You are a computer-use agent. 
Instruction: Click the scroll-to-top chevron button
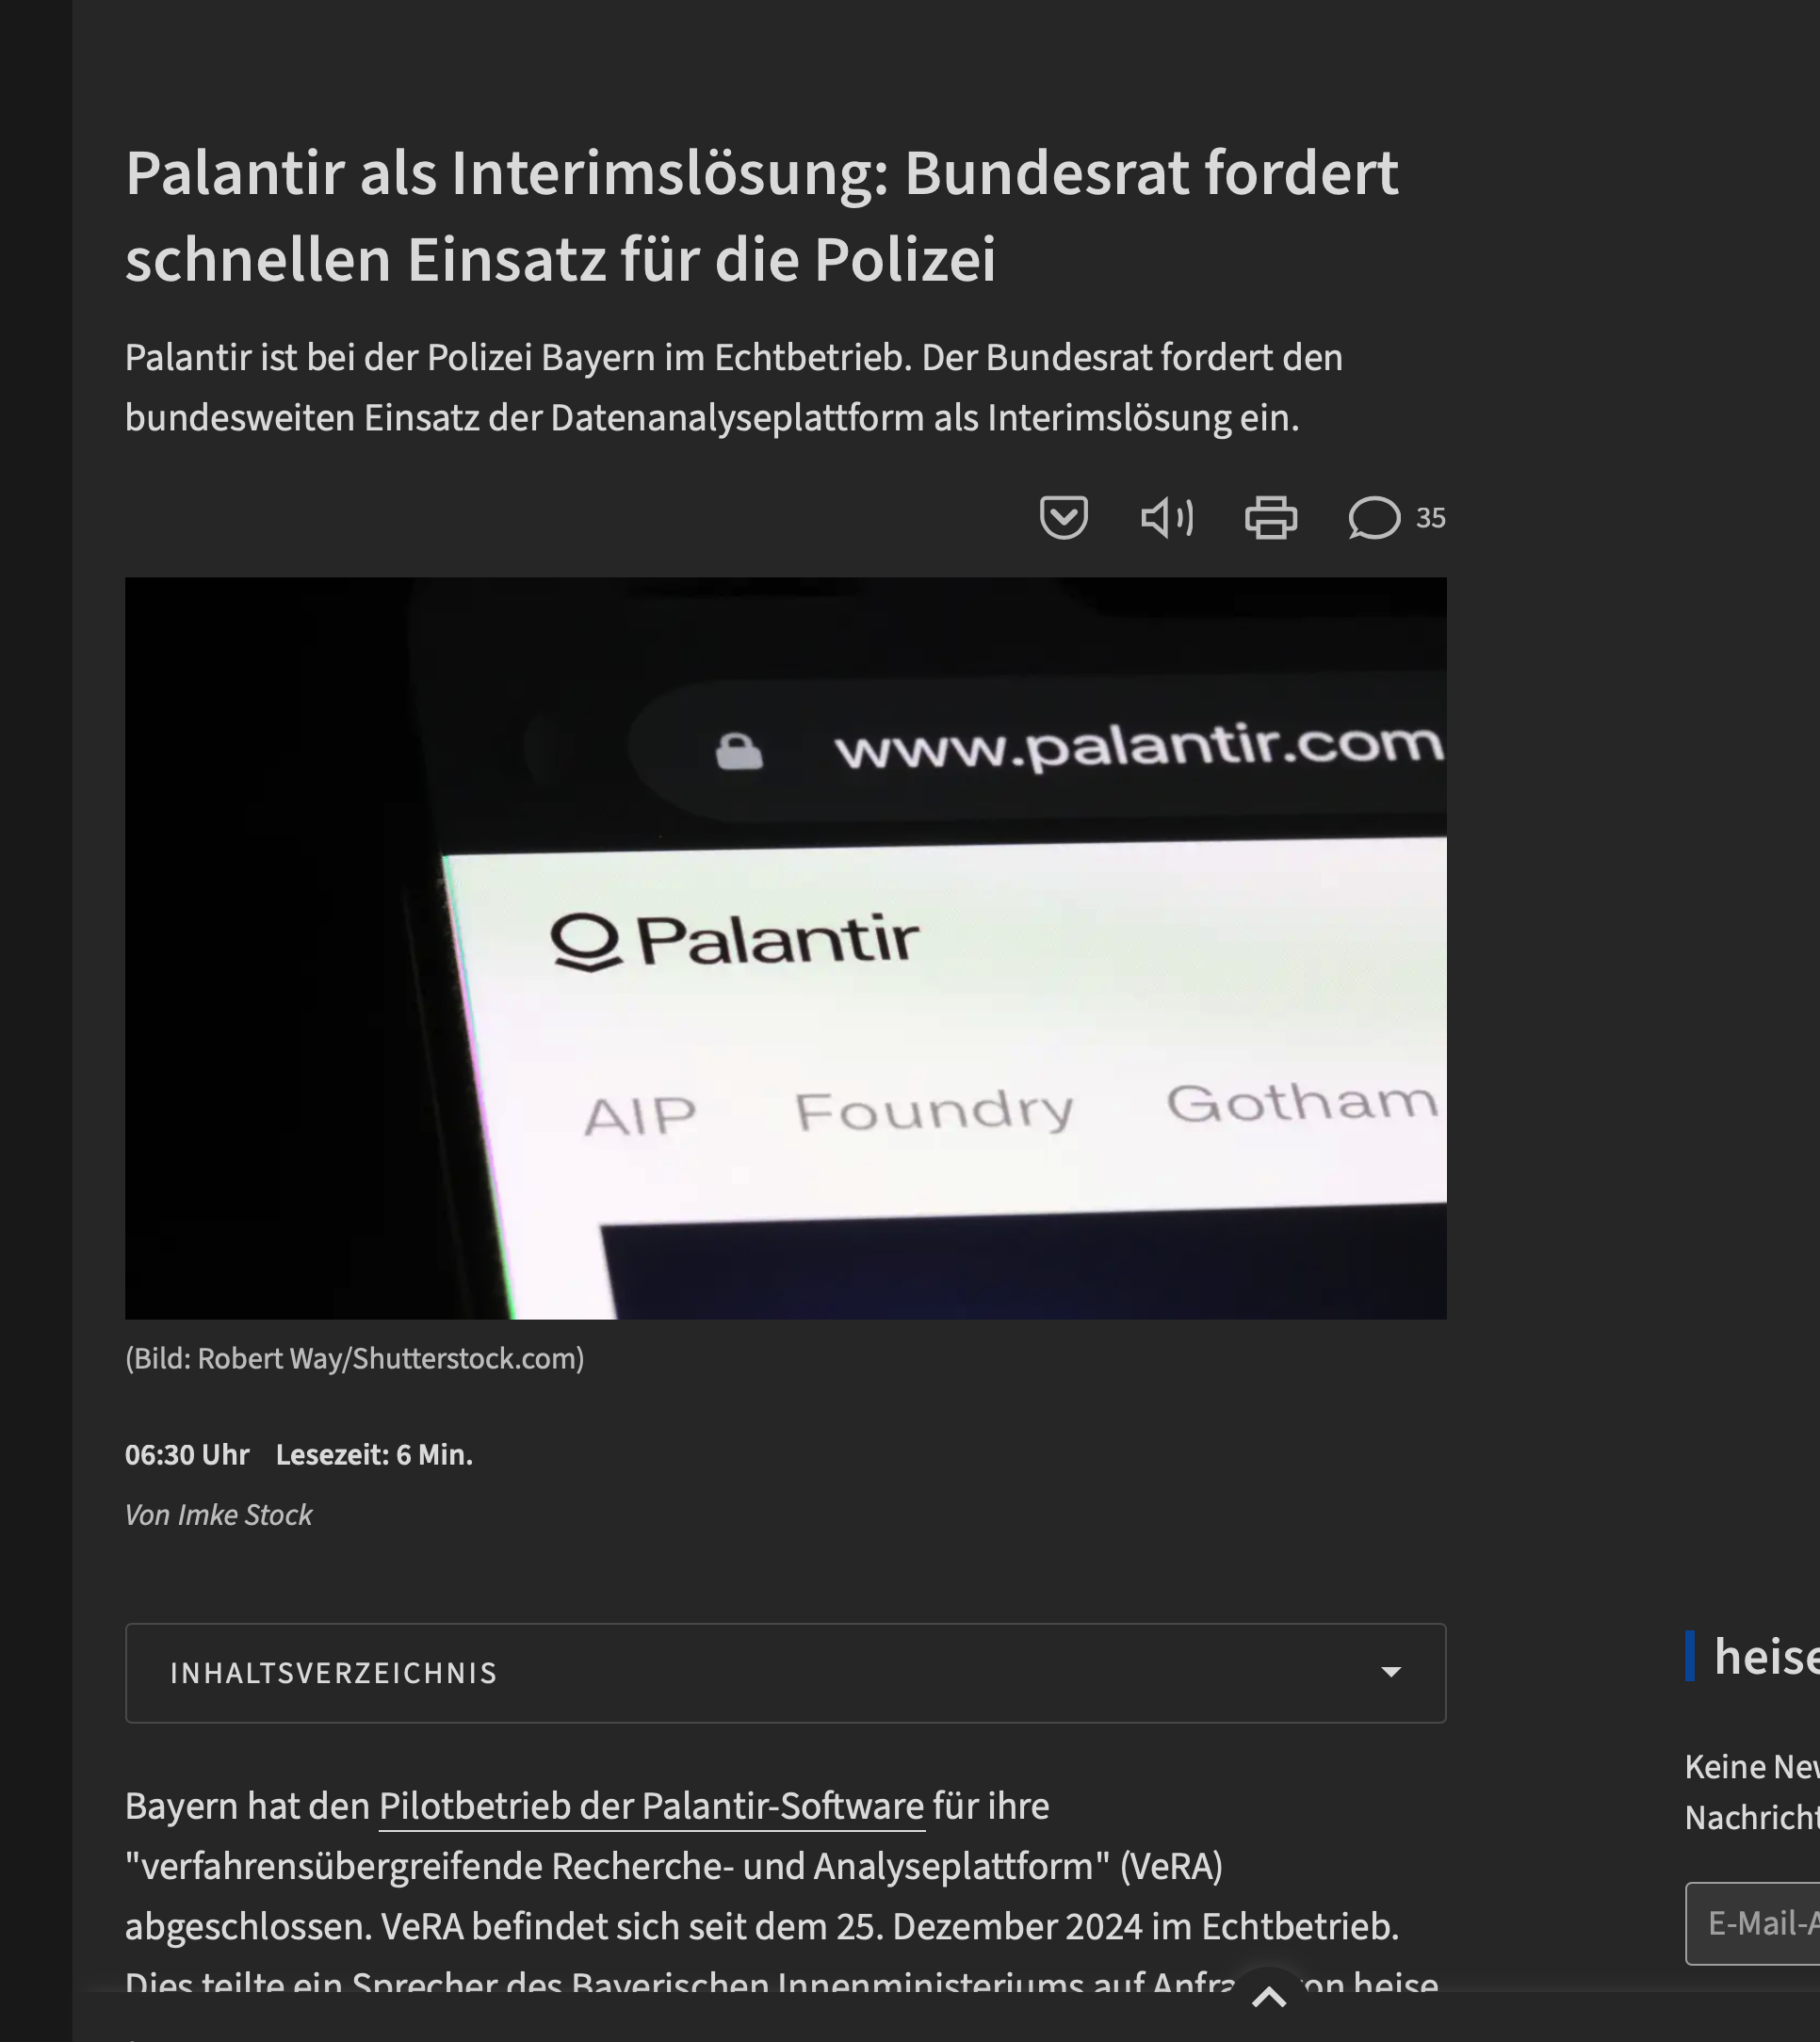1269,1997
